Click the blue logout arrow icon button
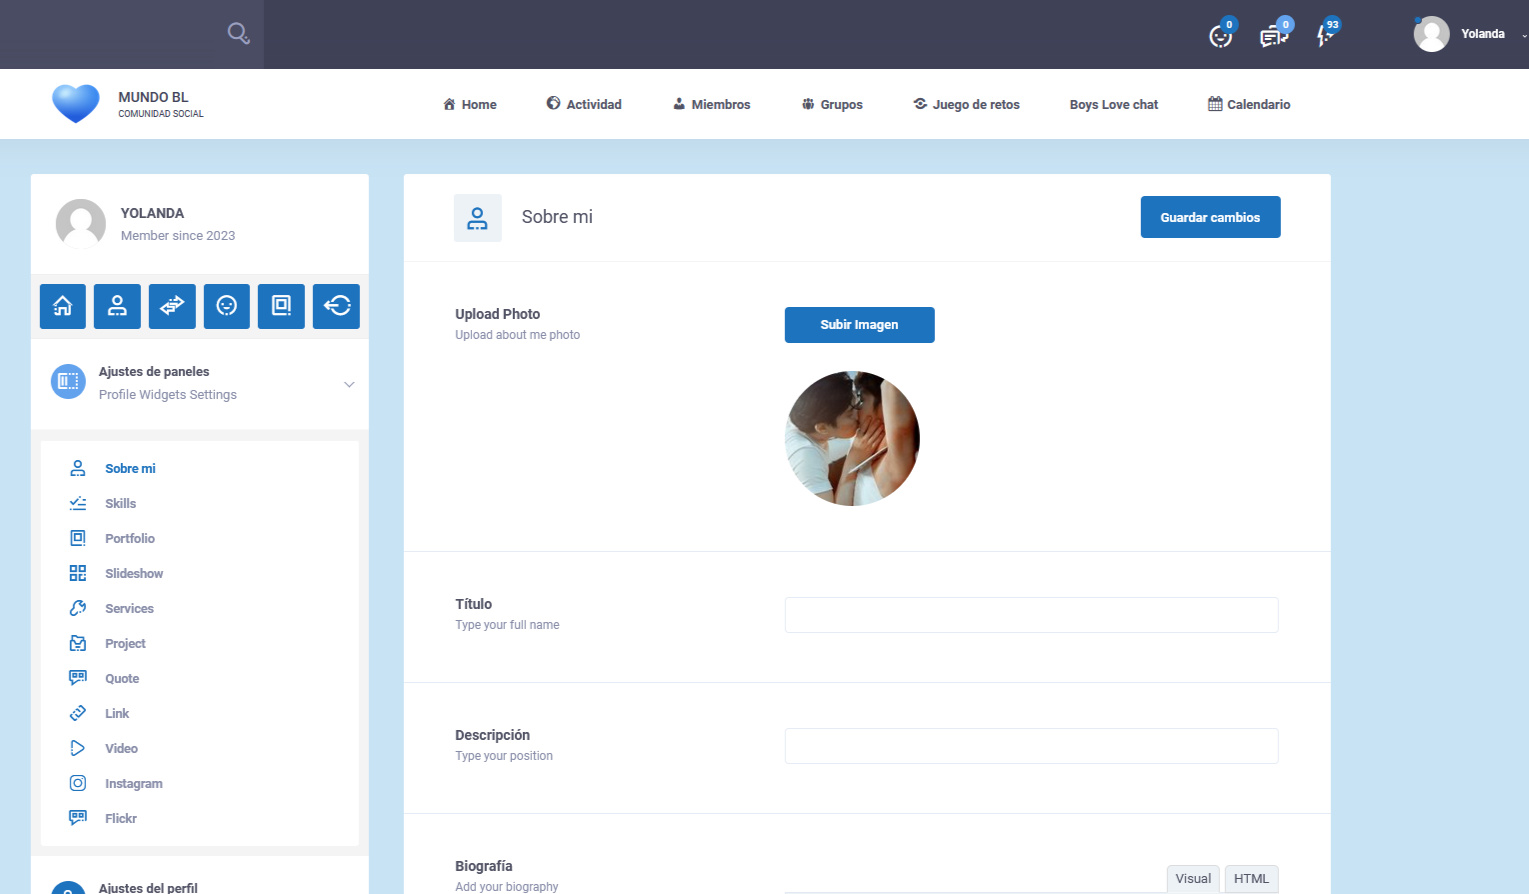Screen dimensions: 1529x894 (336, 306)
